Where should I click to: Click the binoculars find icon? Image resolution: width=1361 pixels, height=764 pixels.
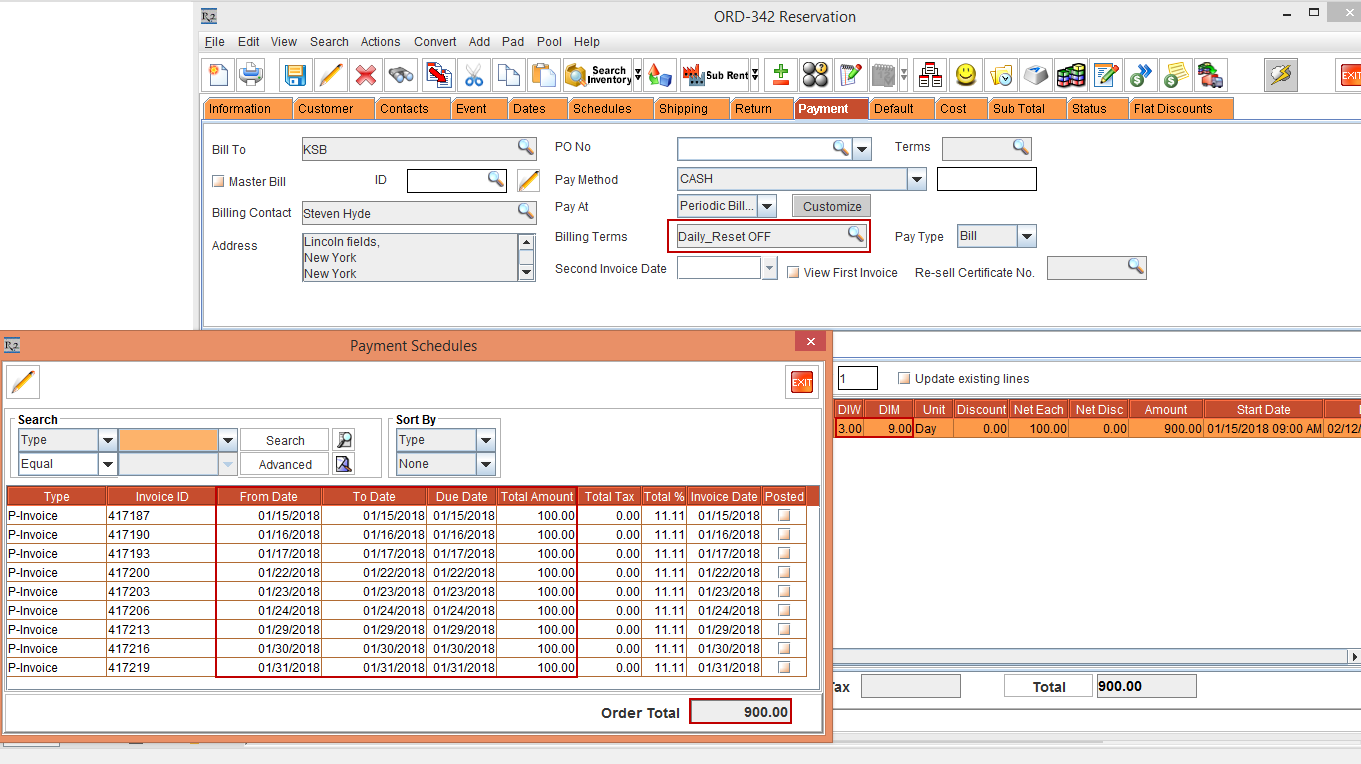coord(402,75)
